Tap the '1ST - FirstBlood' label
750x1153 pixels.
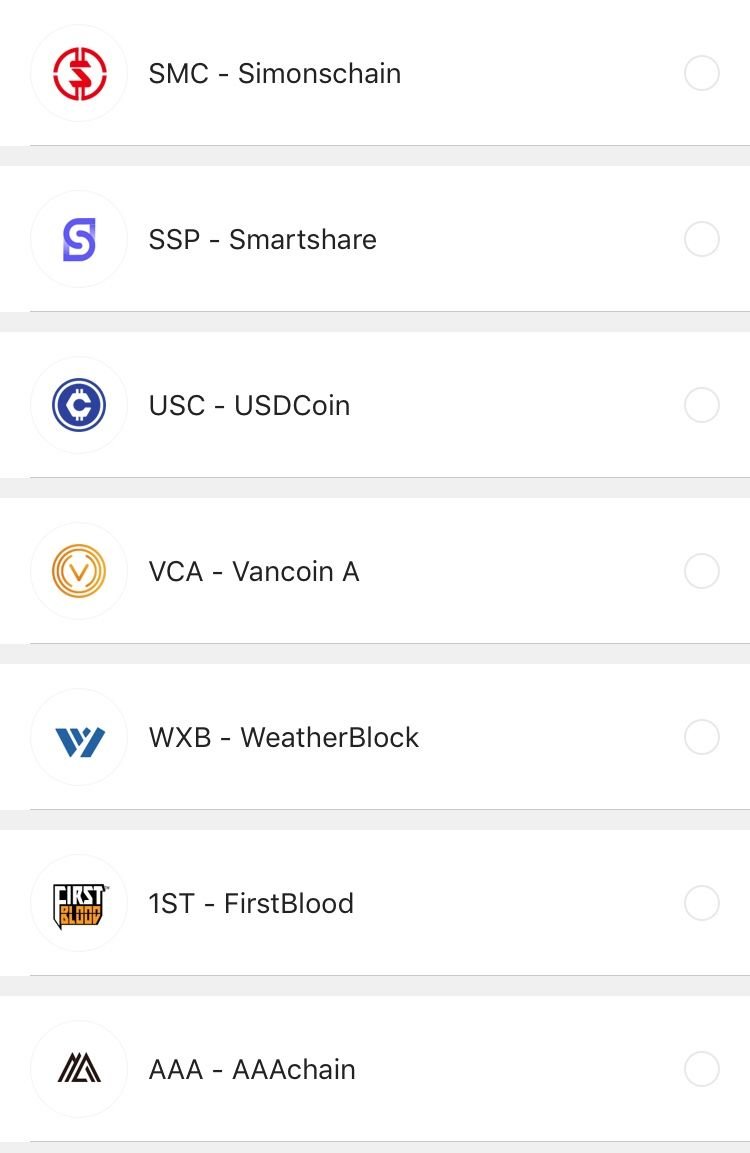(x=251, y=904)
